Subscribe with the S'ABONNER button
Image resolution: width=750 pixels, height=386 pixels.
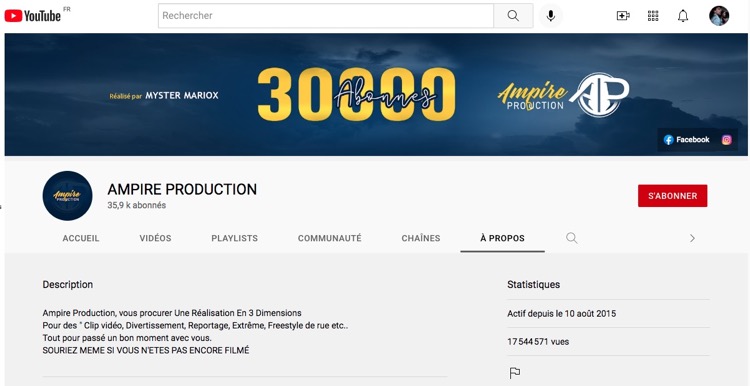coord(673,196)
